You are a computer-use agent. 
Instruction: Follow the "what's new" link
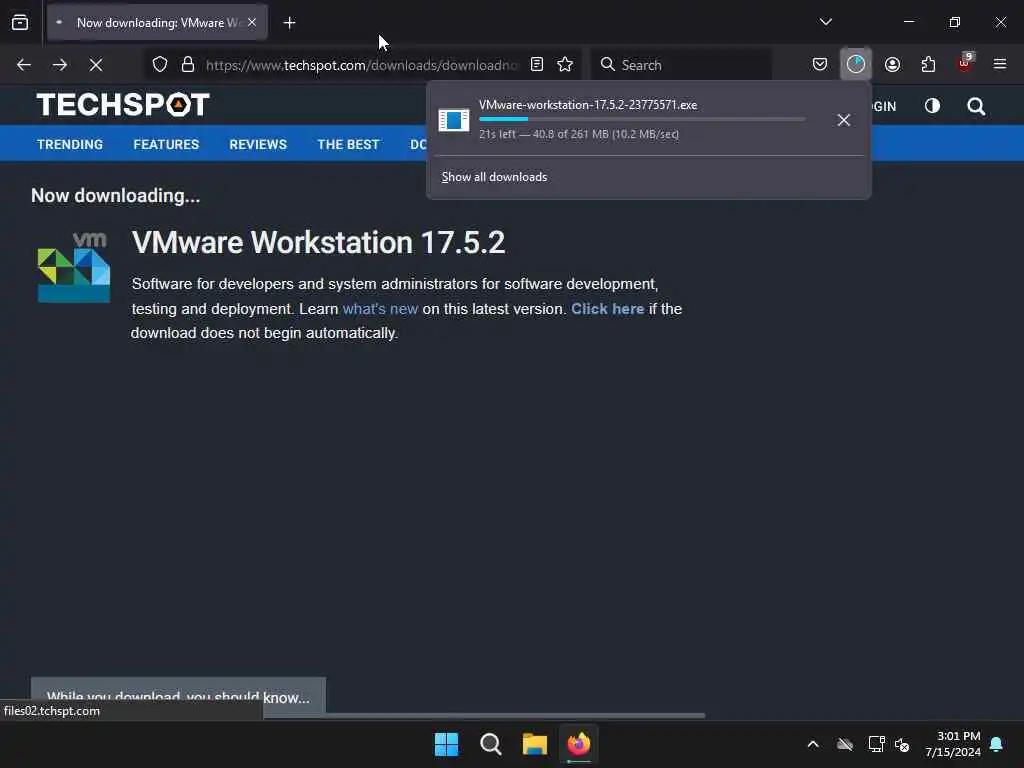tap(380, 309)
